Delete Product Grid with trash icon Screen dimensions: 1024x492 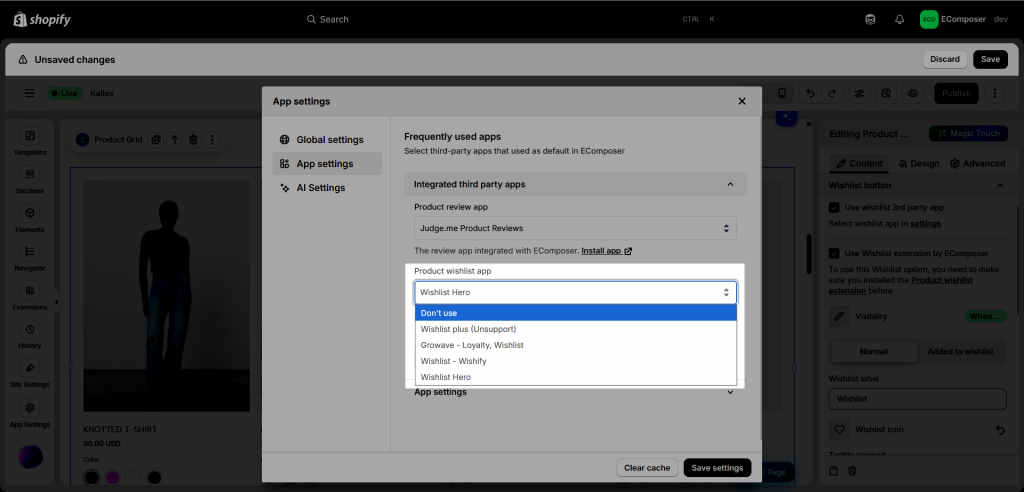tap(193, 139)
